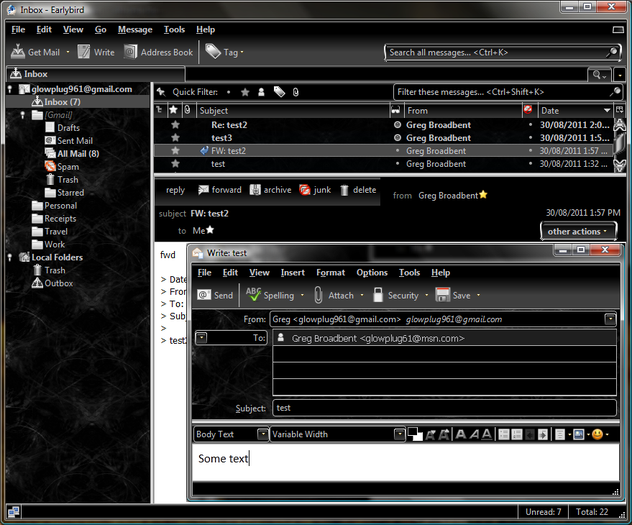Open the Spam folder
The image size is (632, 525).
tap(68, 166)
